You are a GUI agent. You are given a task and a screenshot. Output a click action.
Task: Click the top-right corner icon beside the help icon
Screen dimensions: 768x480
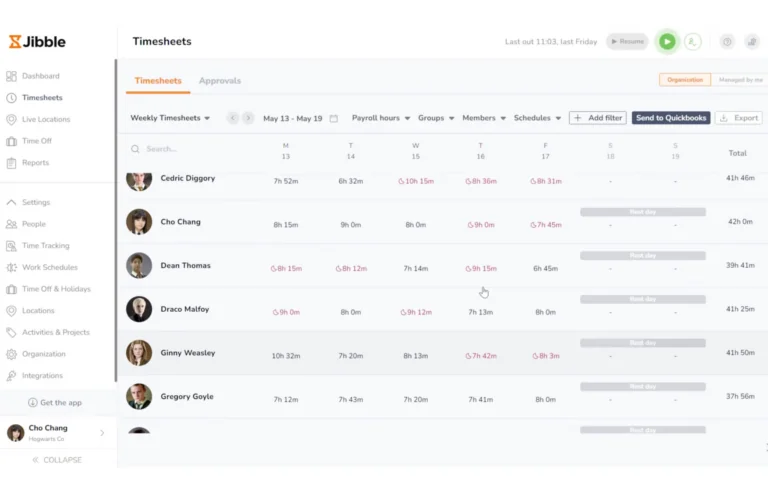coord(752,42)
